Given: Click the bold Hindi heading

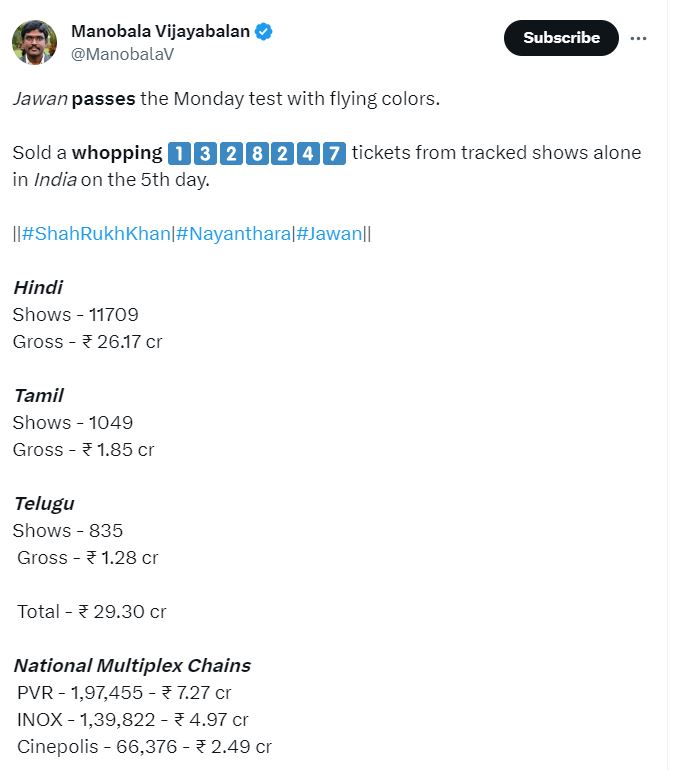Looking at the screenshot, I should pos(38,287).
